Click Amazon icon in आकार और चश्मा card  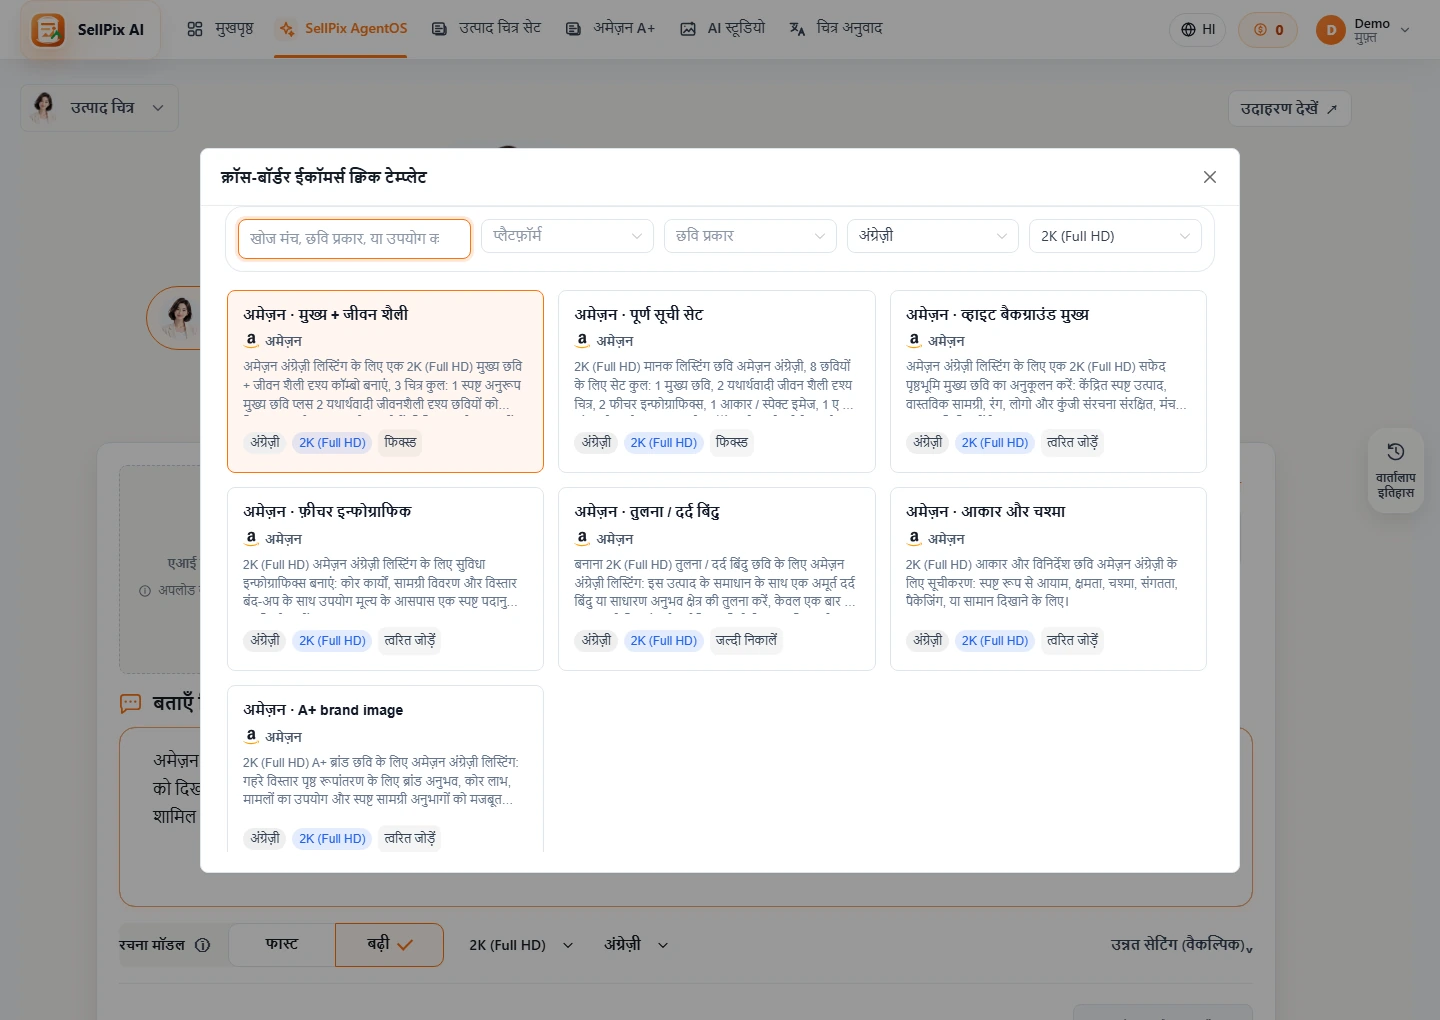(914, 538)
